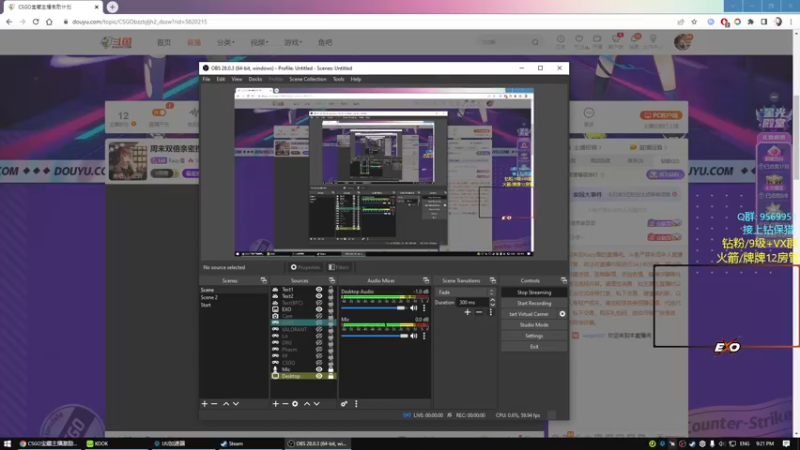Hide the Text1 source via eye icon
This screenshot has height=450, width=800.
(x=319, y=289)
